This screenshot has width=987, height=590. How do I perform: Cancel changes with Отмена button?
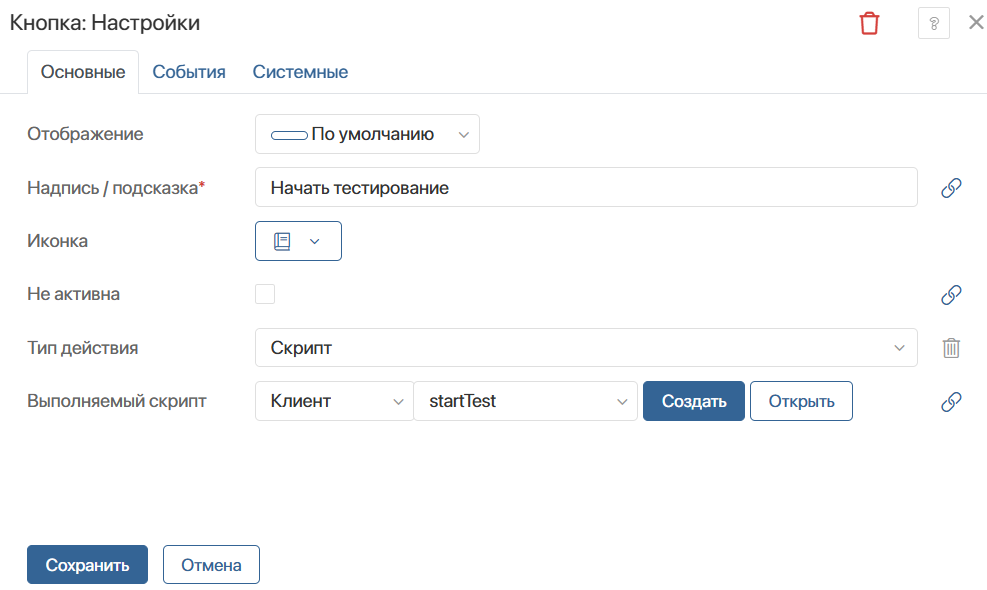click(212, 565)
